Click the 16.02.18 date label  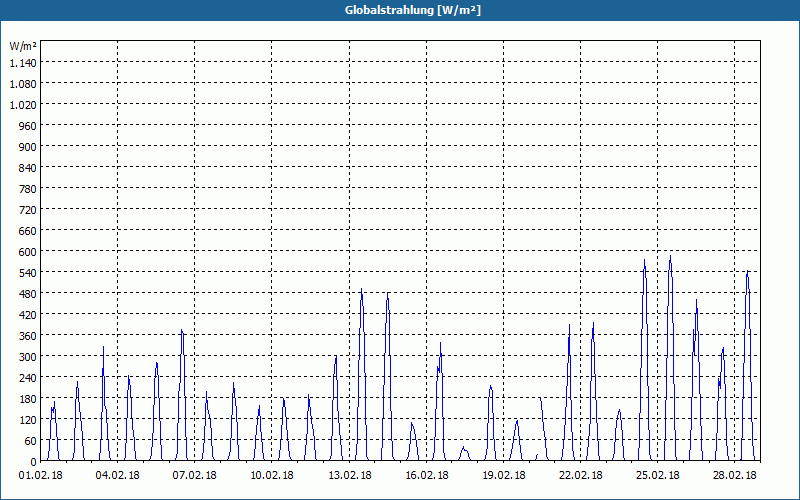pos(427,475)
